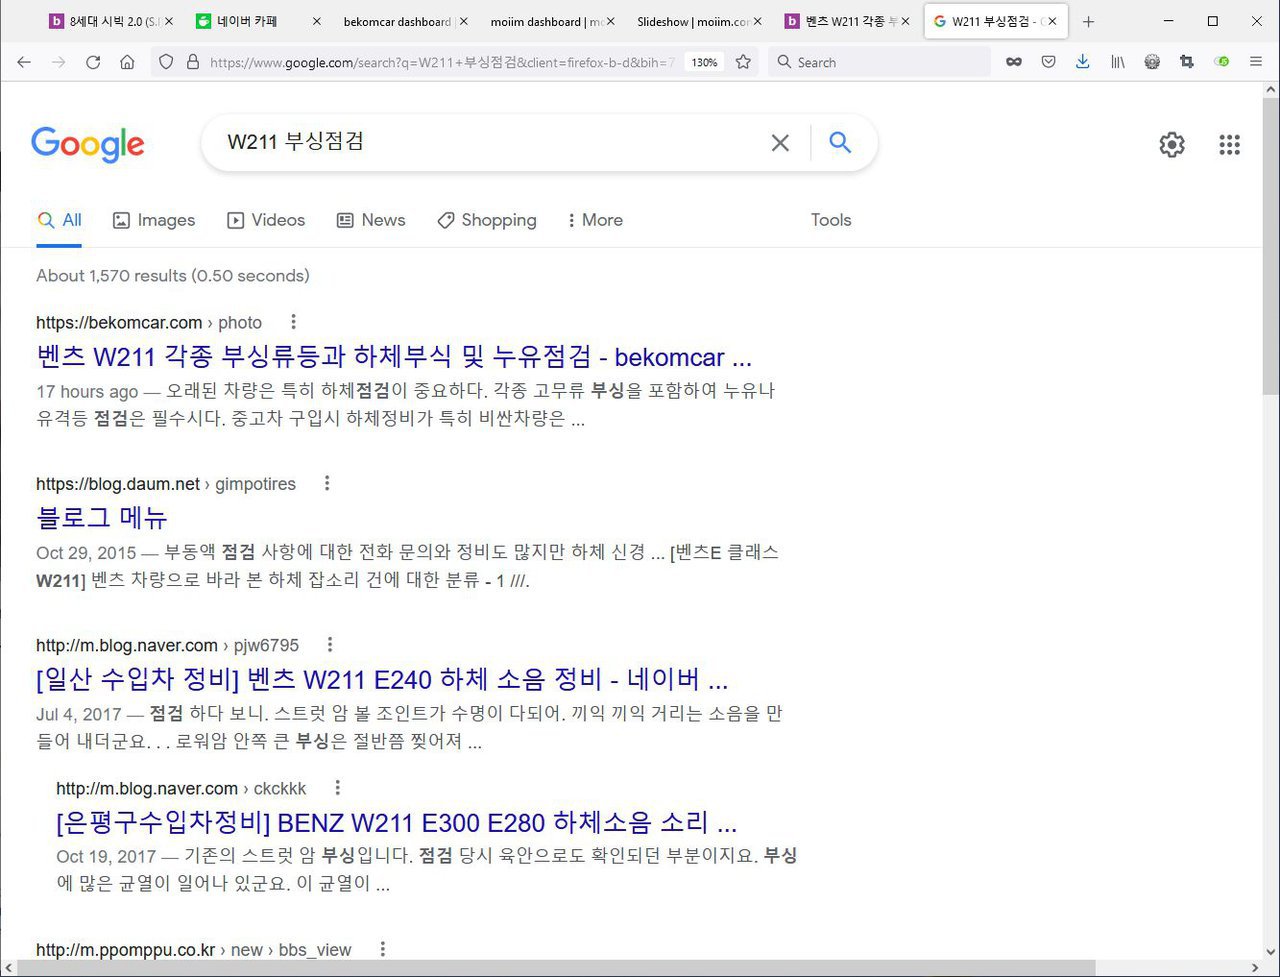Focus the Firefox address bar URL
The height and width of the screenshot is (977, 1280).
[x=442, y=62]
